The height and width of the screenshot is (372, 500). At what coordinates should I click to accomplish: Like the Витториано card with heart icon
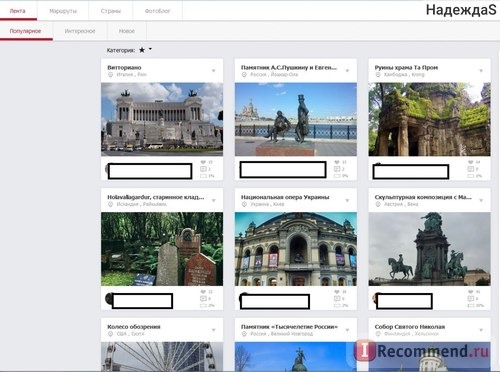point(203,162)
